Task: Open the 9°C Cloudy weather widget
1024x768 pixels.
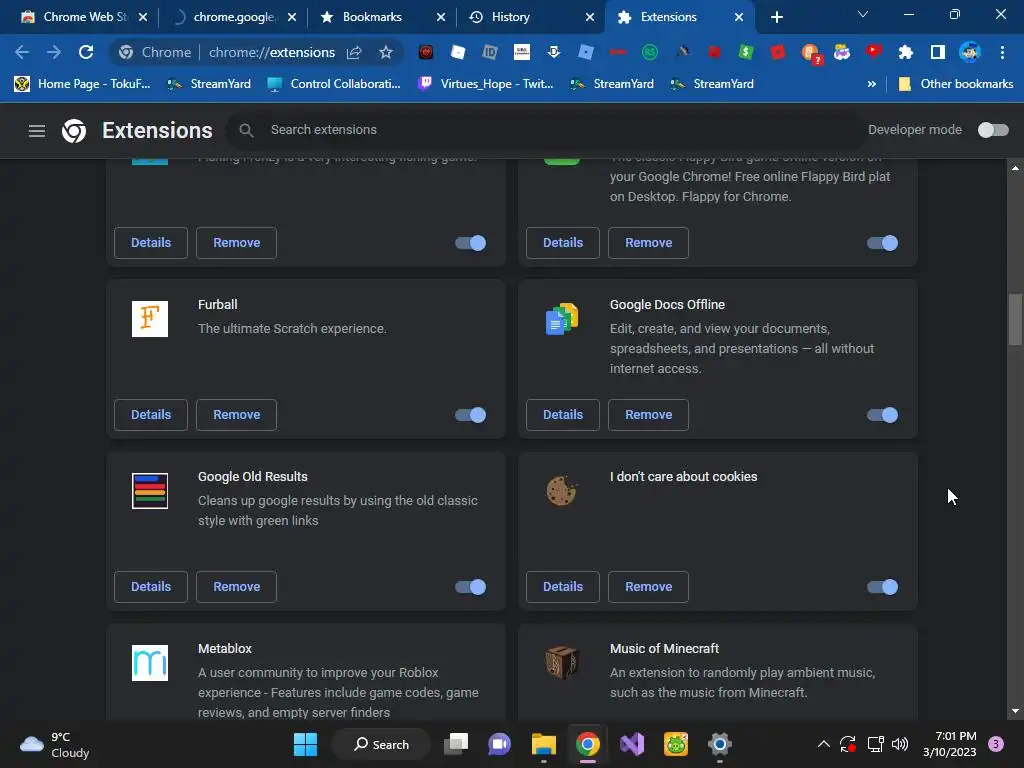Action: coord(54,744)
